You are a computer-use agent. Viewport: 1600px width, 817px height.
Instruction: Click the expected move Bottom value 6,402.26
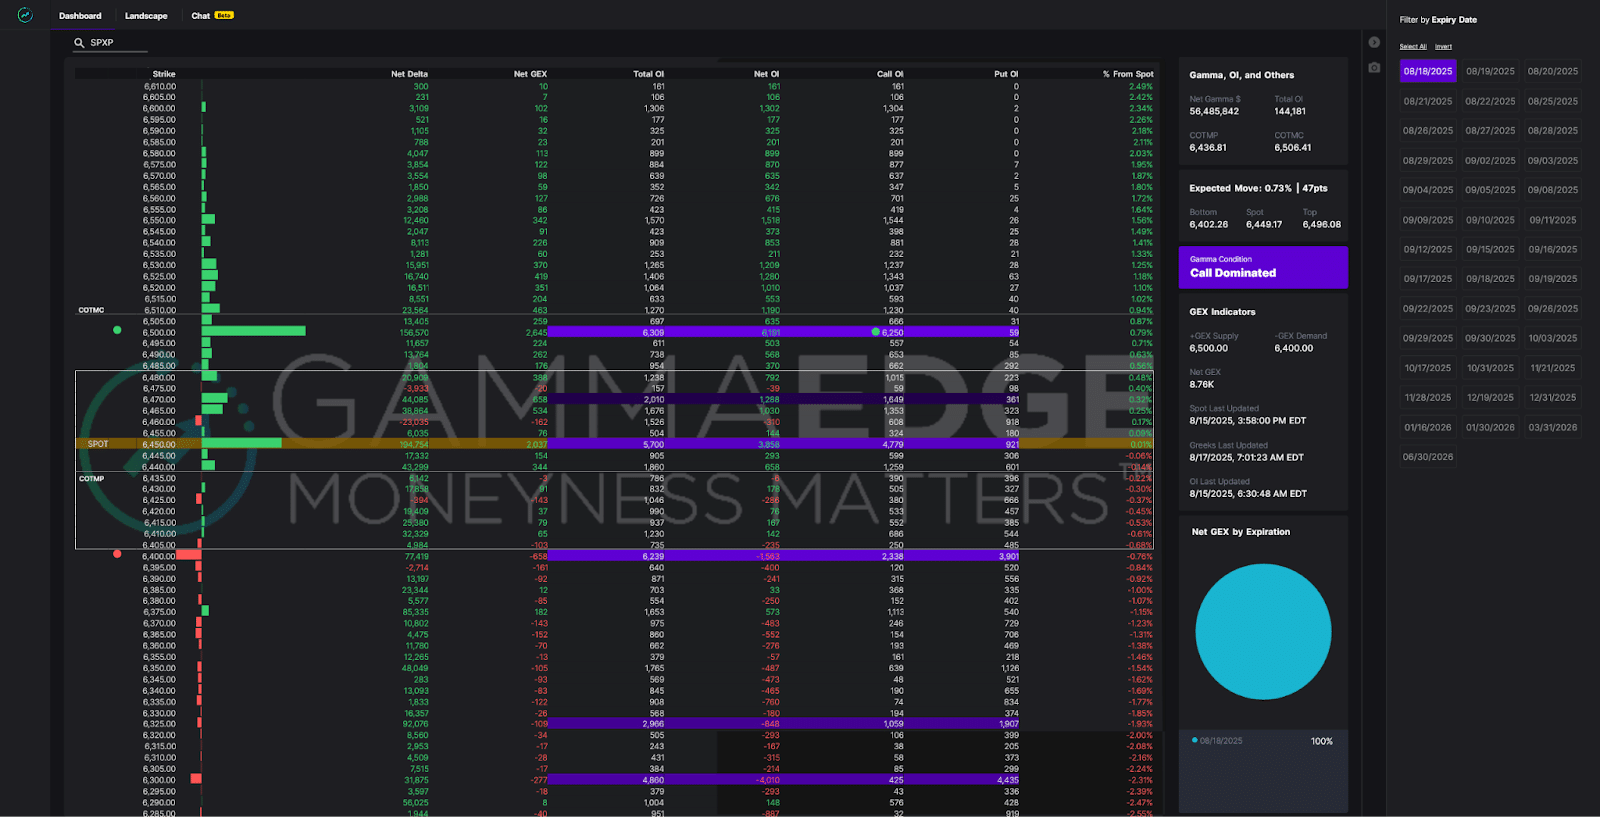pos(1209,224)
